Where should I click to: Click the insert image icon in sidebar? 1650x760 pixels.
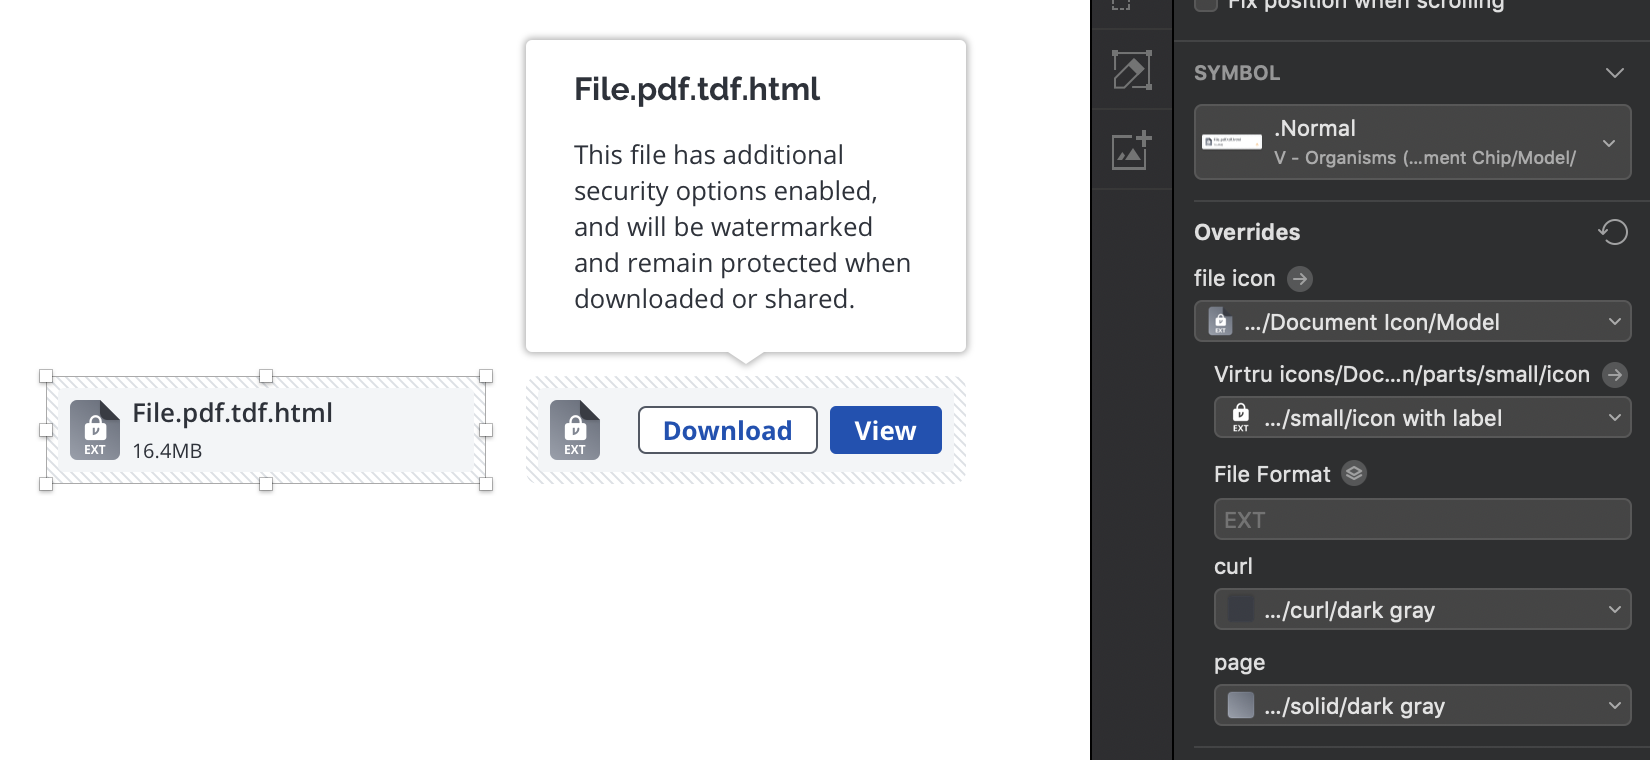[x=1131, y=151]
